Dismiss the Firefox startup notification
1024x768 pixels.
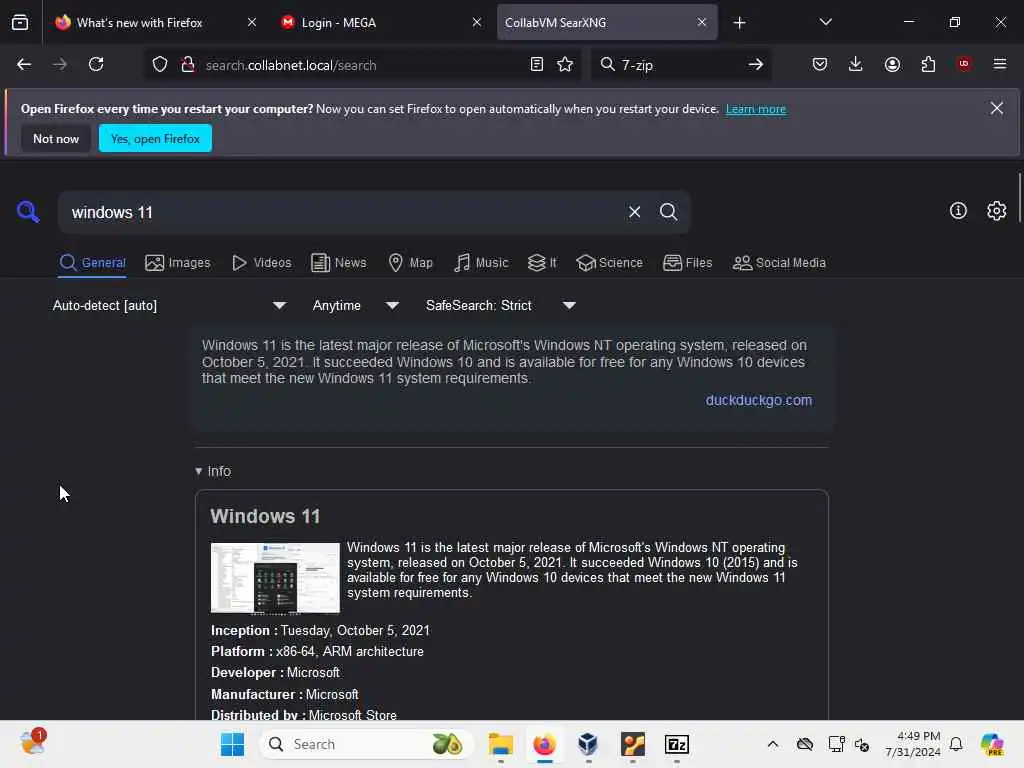coord(997,108)
